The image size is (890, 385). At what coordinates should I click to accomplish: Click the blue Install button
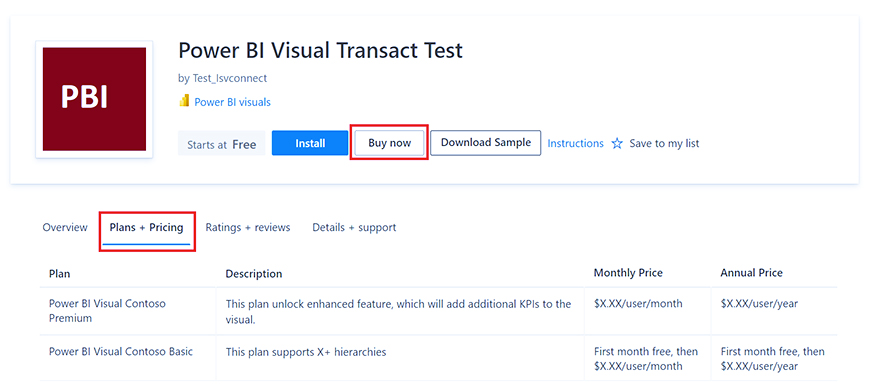pos(310,143)
